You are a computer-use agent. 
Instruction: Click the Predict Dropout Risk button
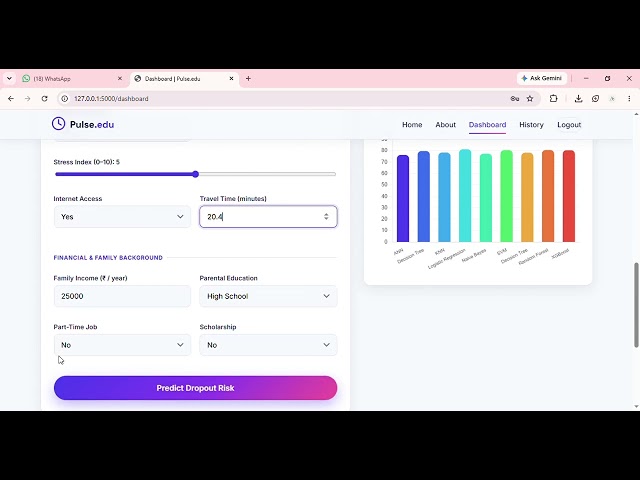pos(196,388)
